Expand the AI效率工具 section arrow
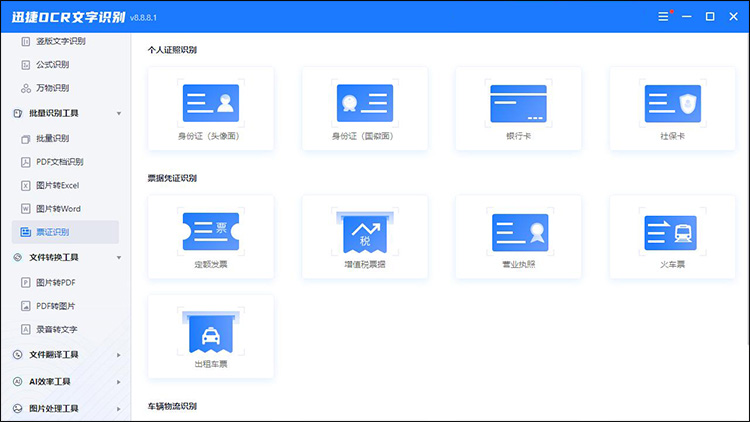 pyautogui.click(x=119, y=382)
